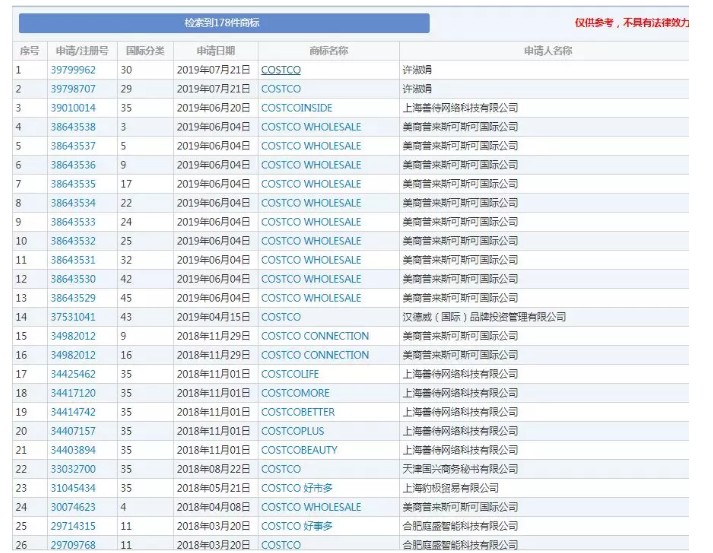The width and height of the screenshot is (713, 553).
Task: Open registration number 31045434
Action: pos(73,488)
